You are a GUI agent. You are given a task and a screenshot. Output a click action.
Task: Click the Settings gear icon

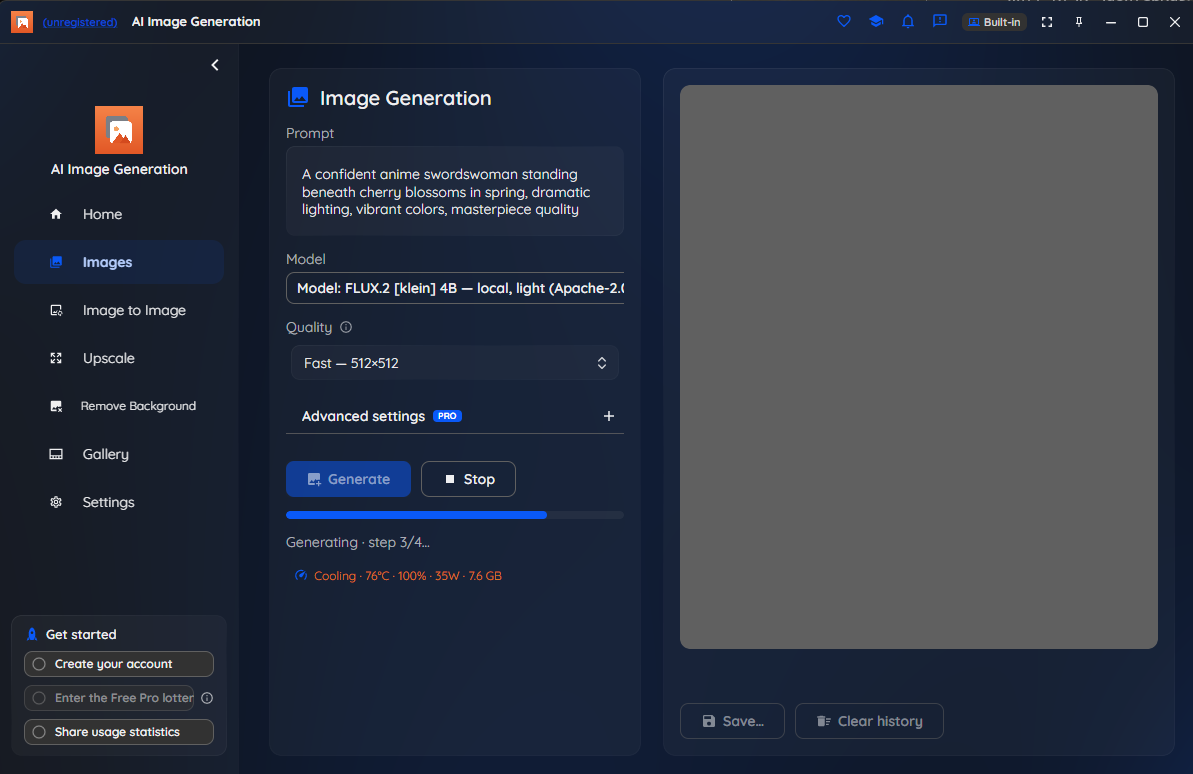[56, 502]
